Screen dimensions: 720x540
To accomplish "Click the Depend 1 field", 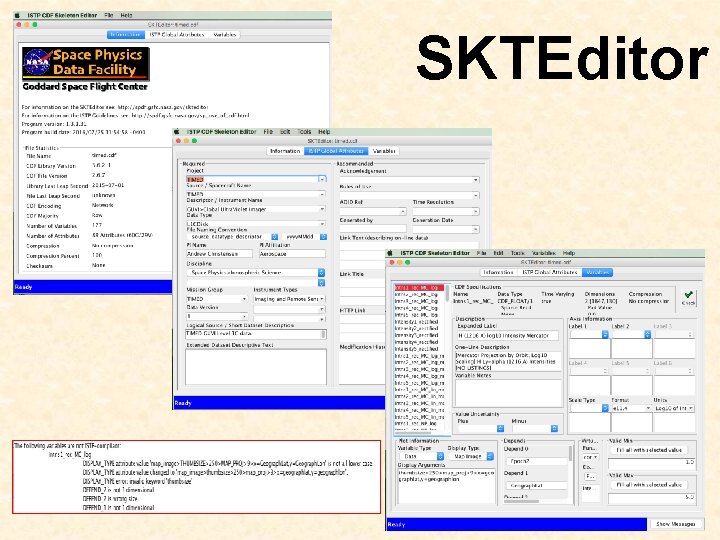I will [536, 485].
